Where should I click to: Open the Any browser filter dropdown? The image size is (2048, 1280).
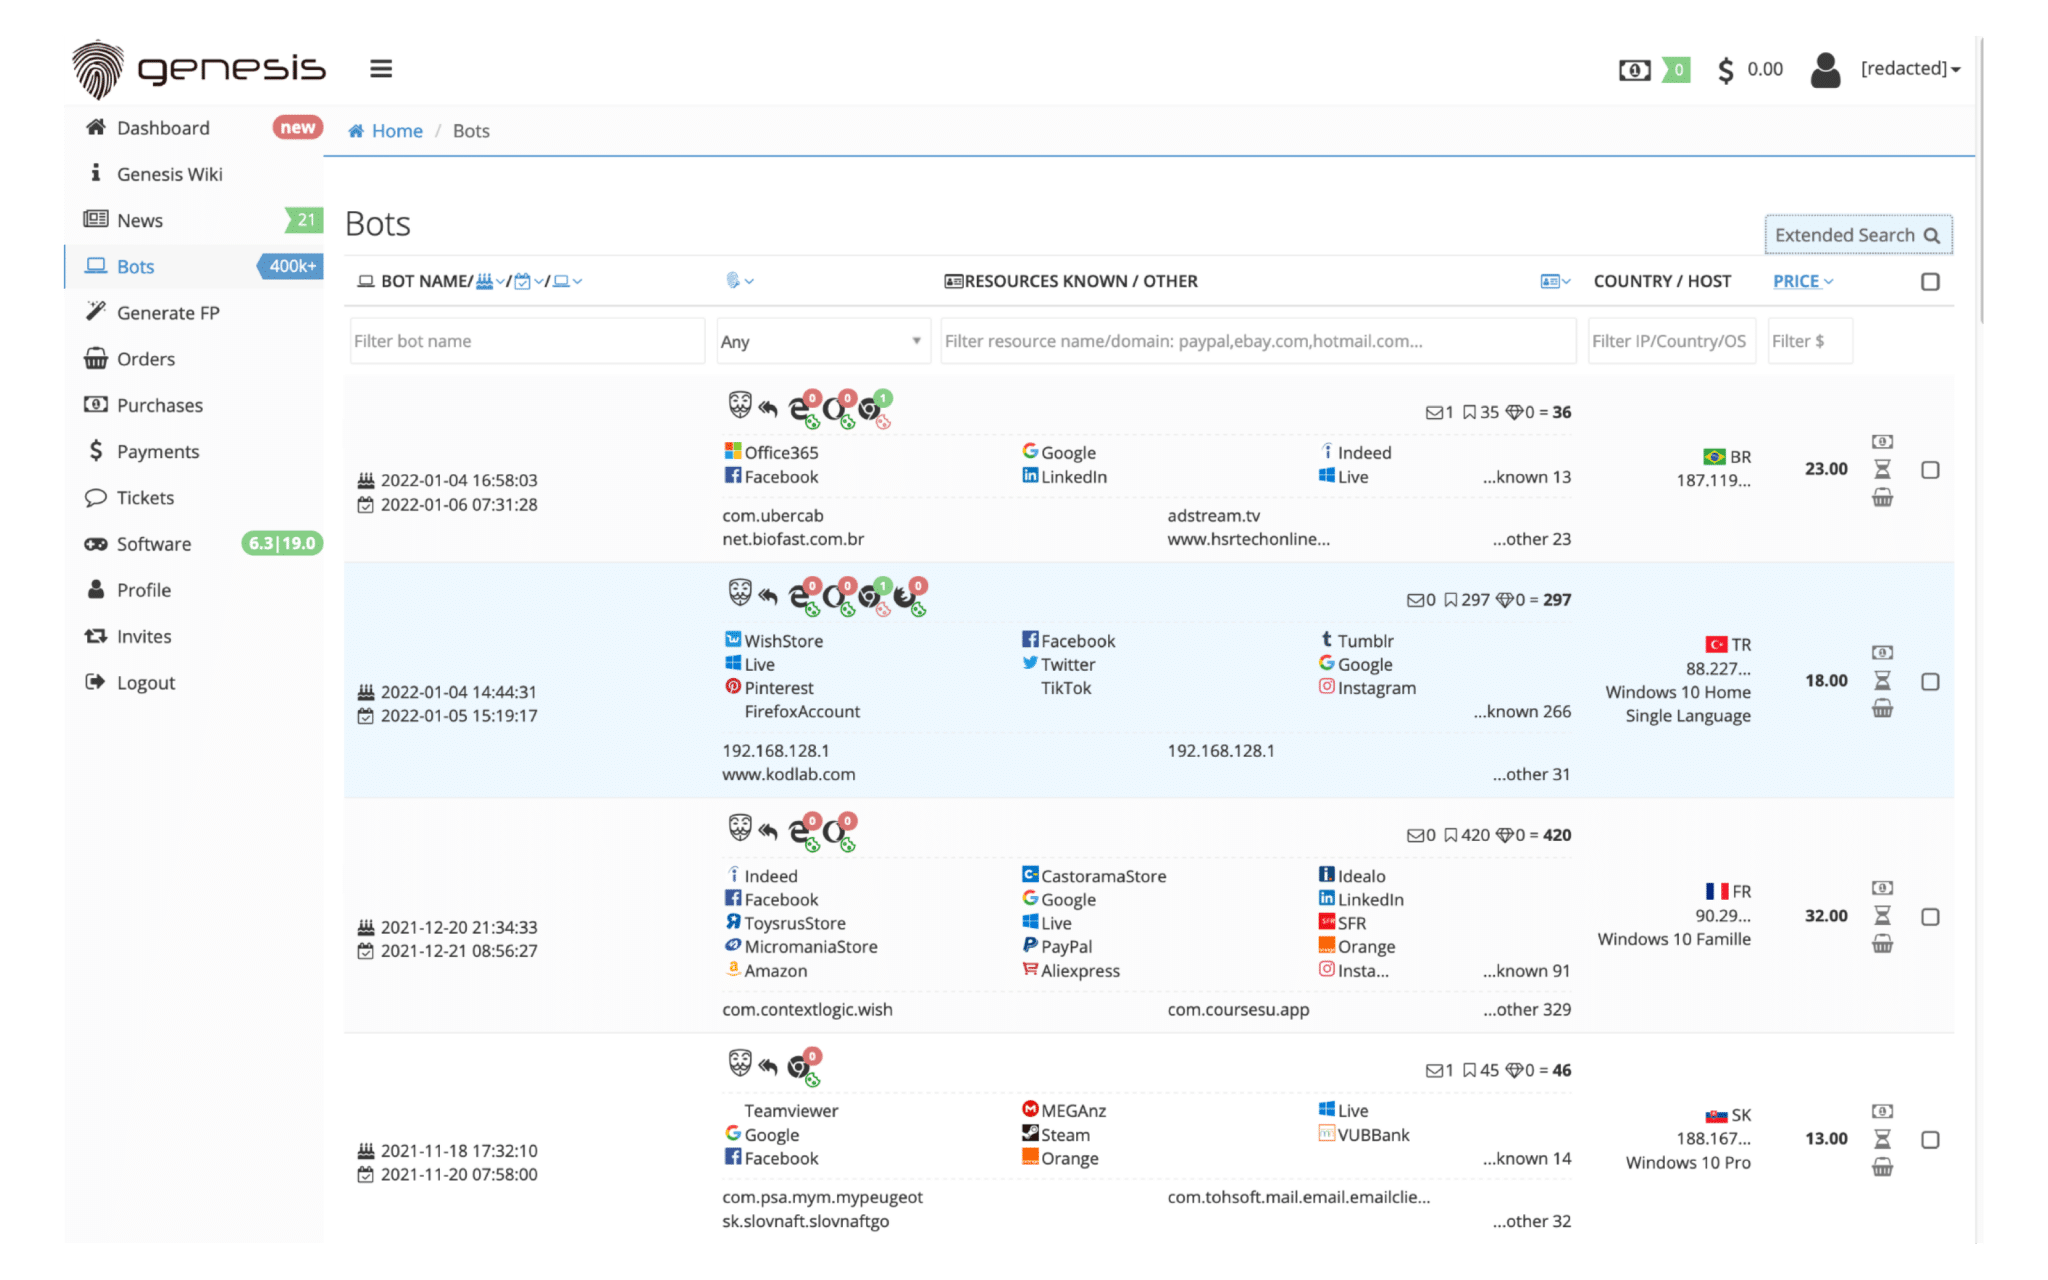click(x=822, y=341)
